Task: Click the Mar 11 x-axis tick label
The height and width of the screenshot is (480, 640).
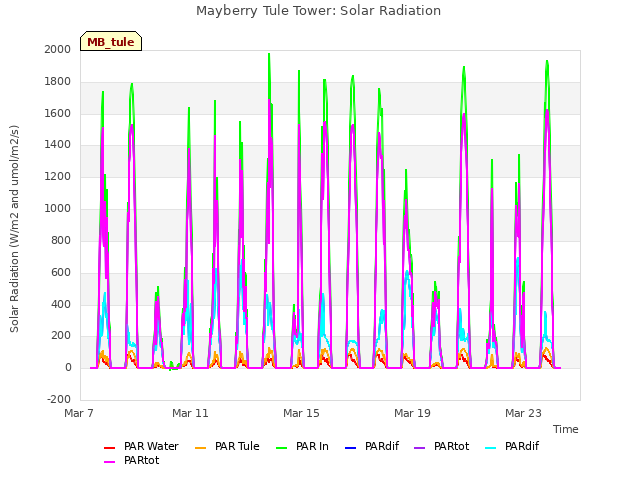Action: [x=190, y=413]
